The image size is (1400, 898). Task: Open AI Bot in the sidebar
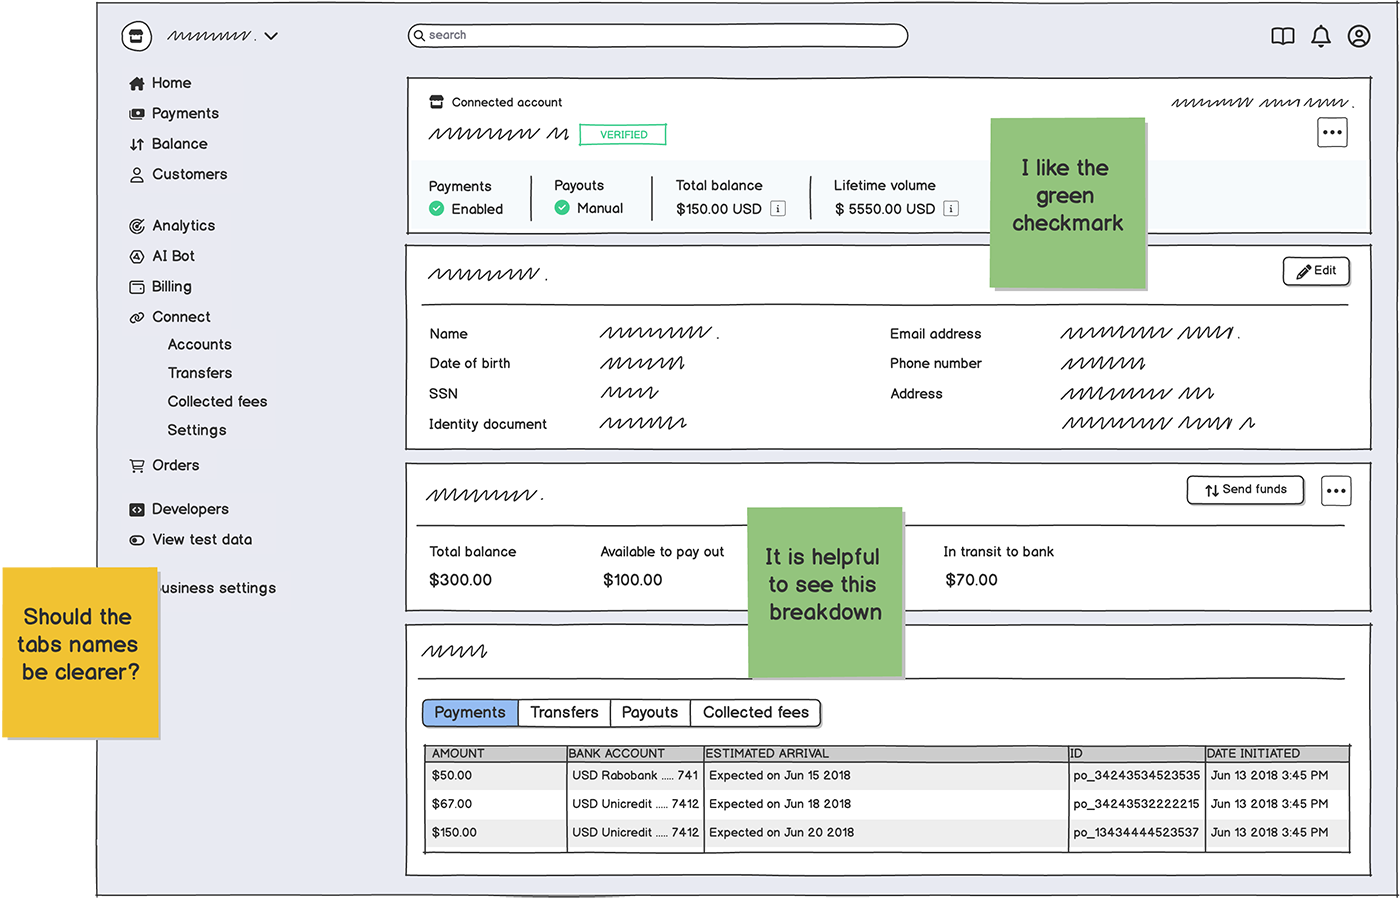tap(173, 256)
